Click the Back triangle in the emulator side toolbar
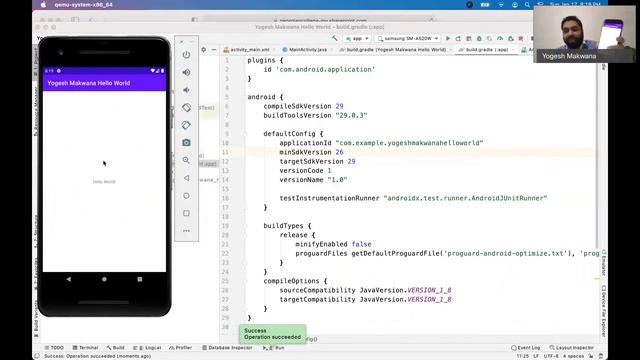 (186, 178)
